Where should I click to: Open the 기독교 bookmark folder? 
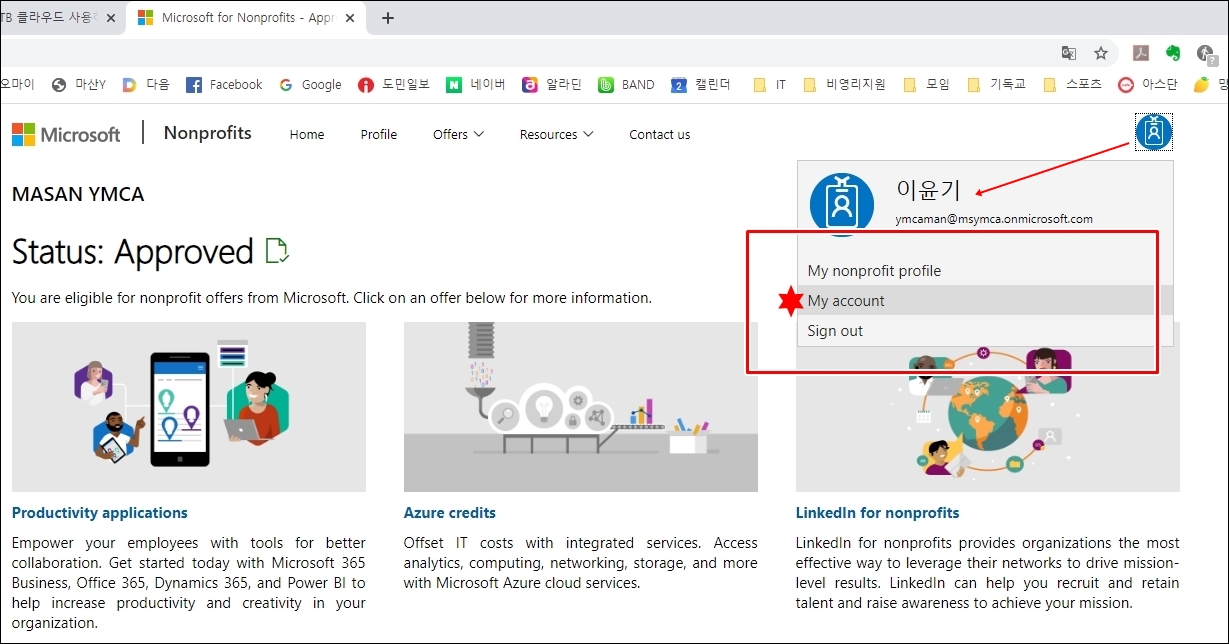(996, 85)
